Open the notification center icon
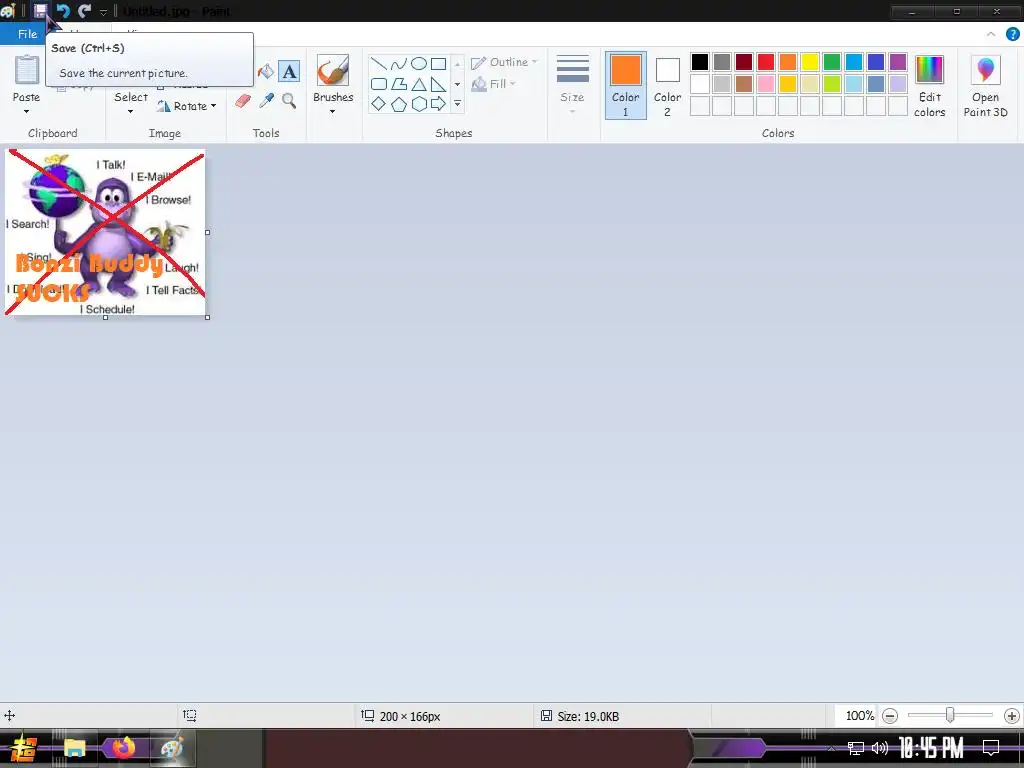This screenshot has height=768, width=1024. click(x=991, y=747)
